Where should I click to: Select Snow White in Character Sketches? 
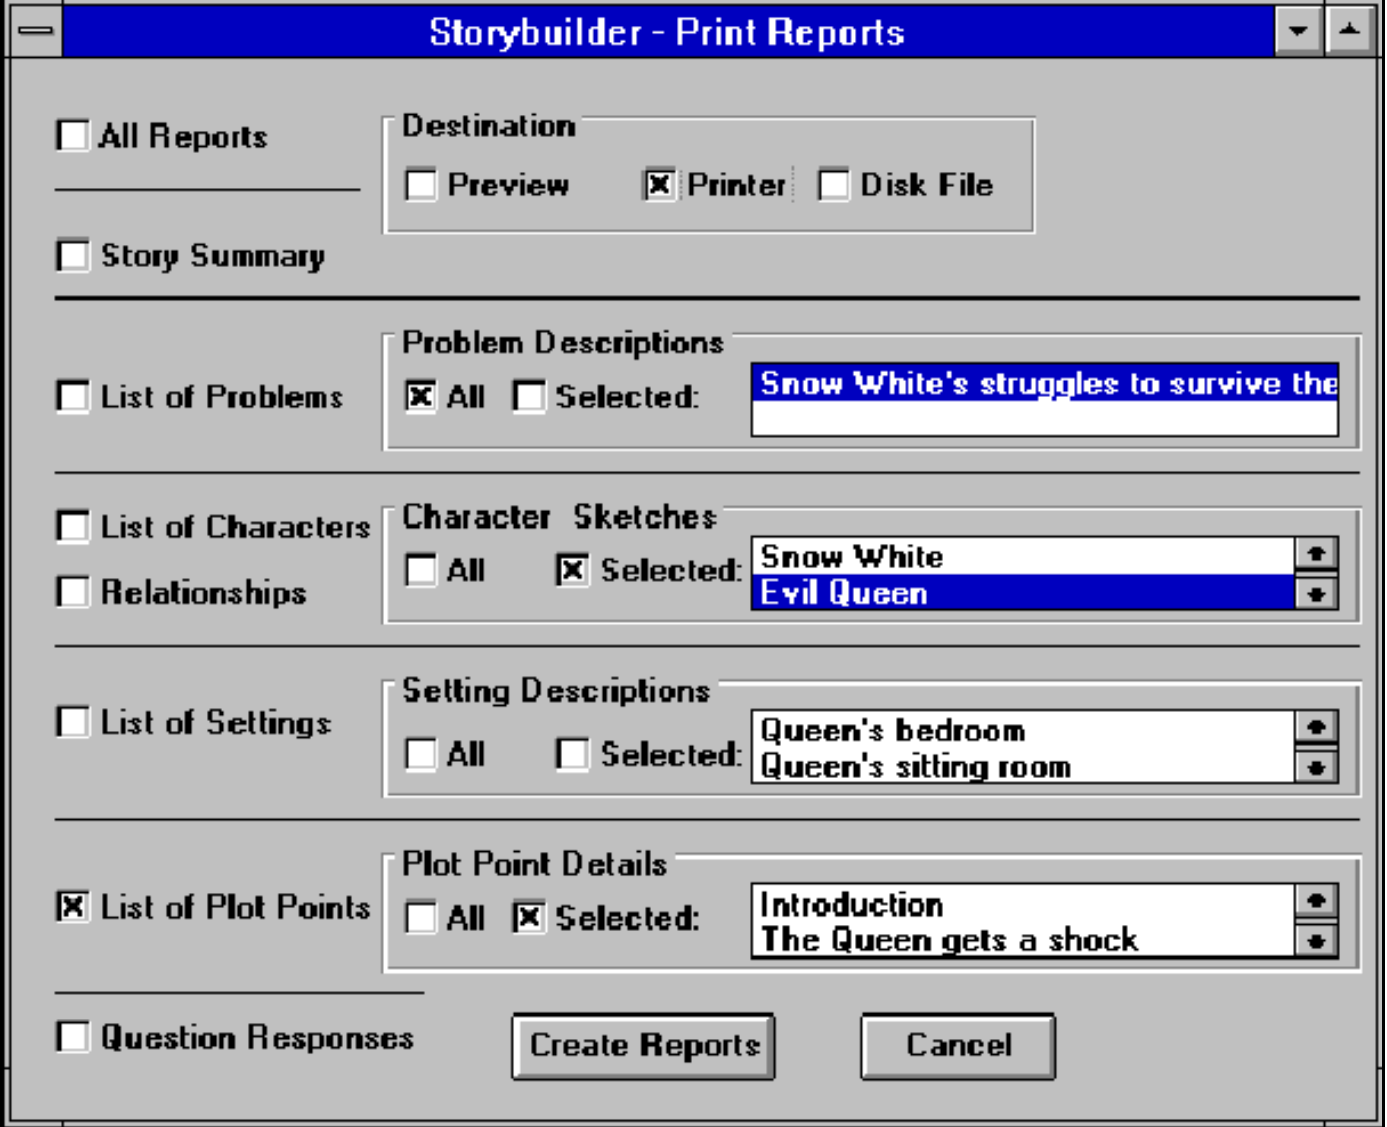point(1000,556)
